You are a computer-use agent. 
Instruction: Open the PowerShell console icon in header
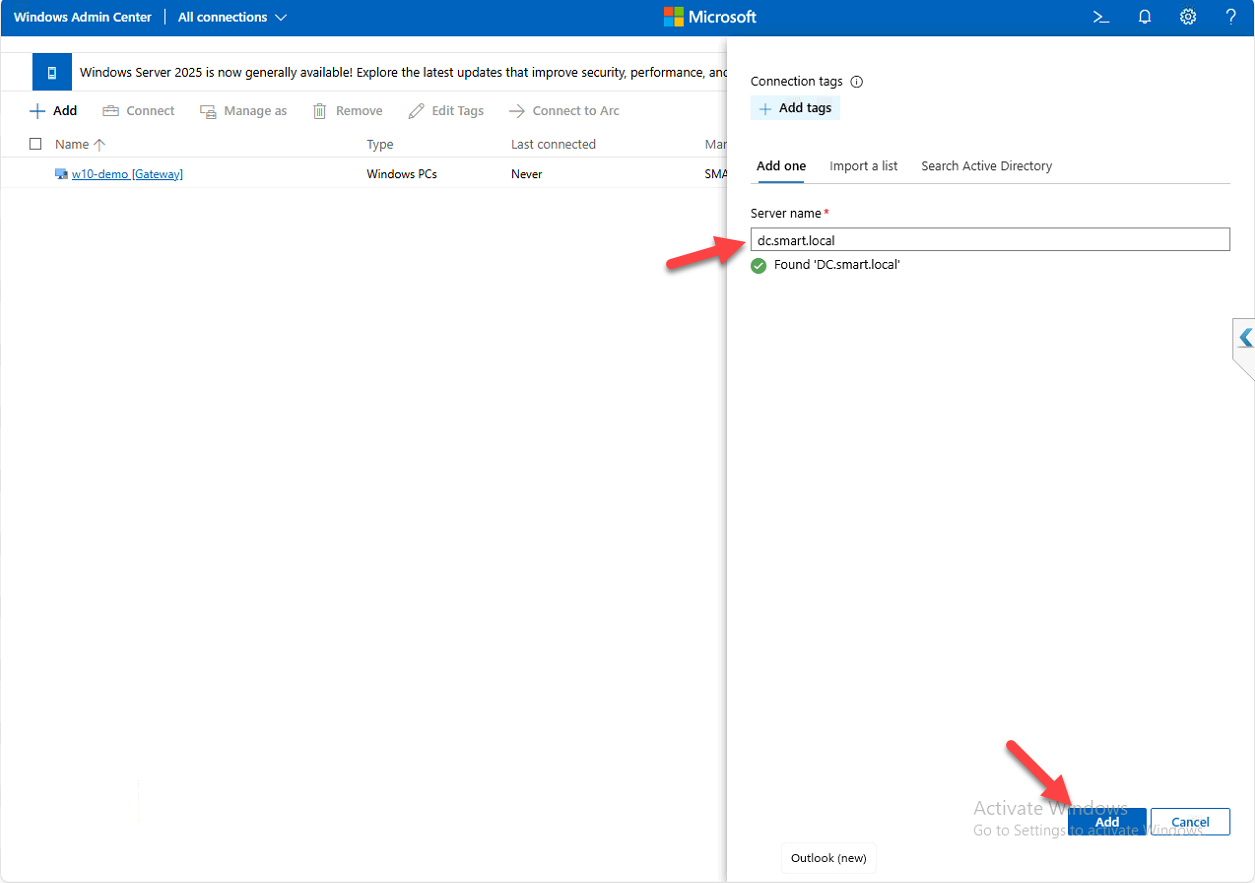[1101, 17]
